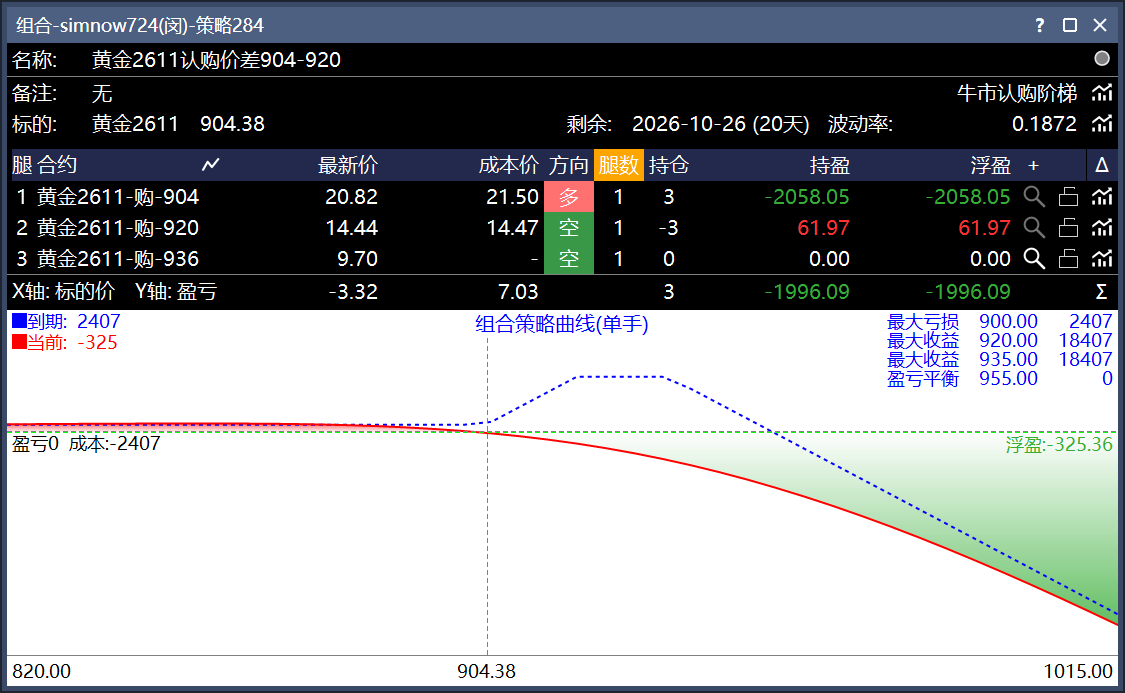Screen dimensions: 1125x693
Task: Toggle direction 多 for leg 1
Action: tap(569, 197)
